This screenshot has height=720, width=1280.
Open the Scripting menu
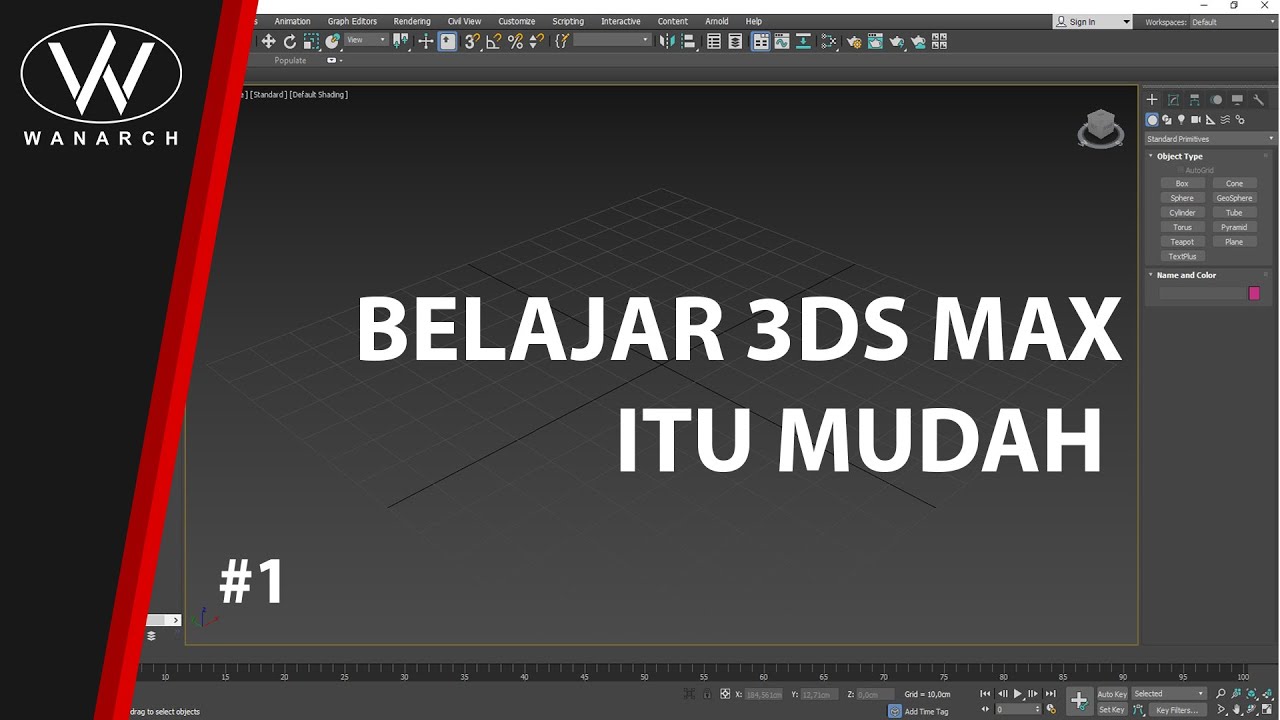(568, 21)
